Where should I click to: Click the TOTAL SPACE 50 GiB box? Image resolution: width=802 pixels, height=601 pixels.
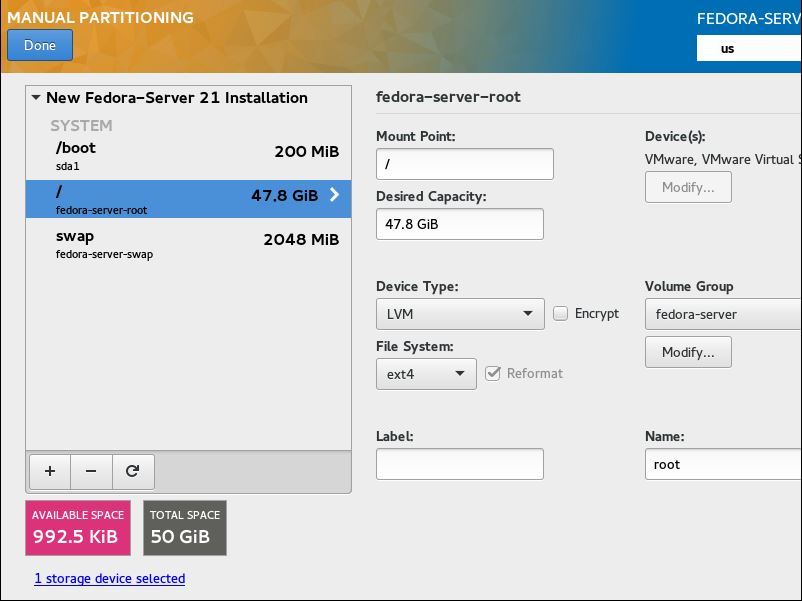click(x=185, y=528)
